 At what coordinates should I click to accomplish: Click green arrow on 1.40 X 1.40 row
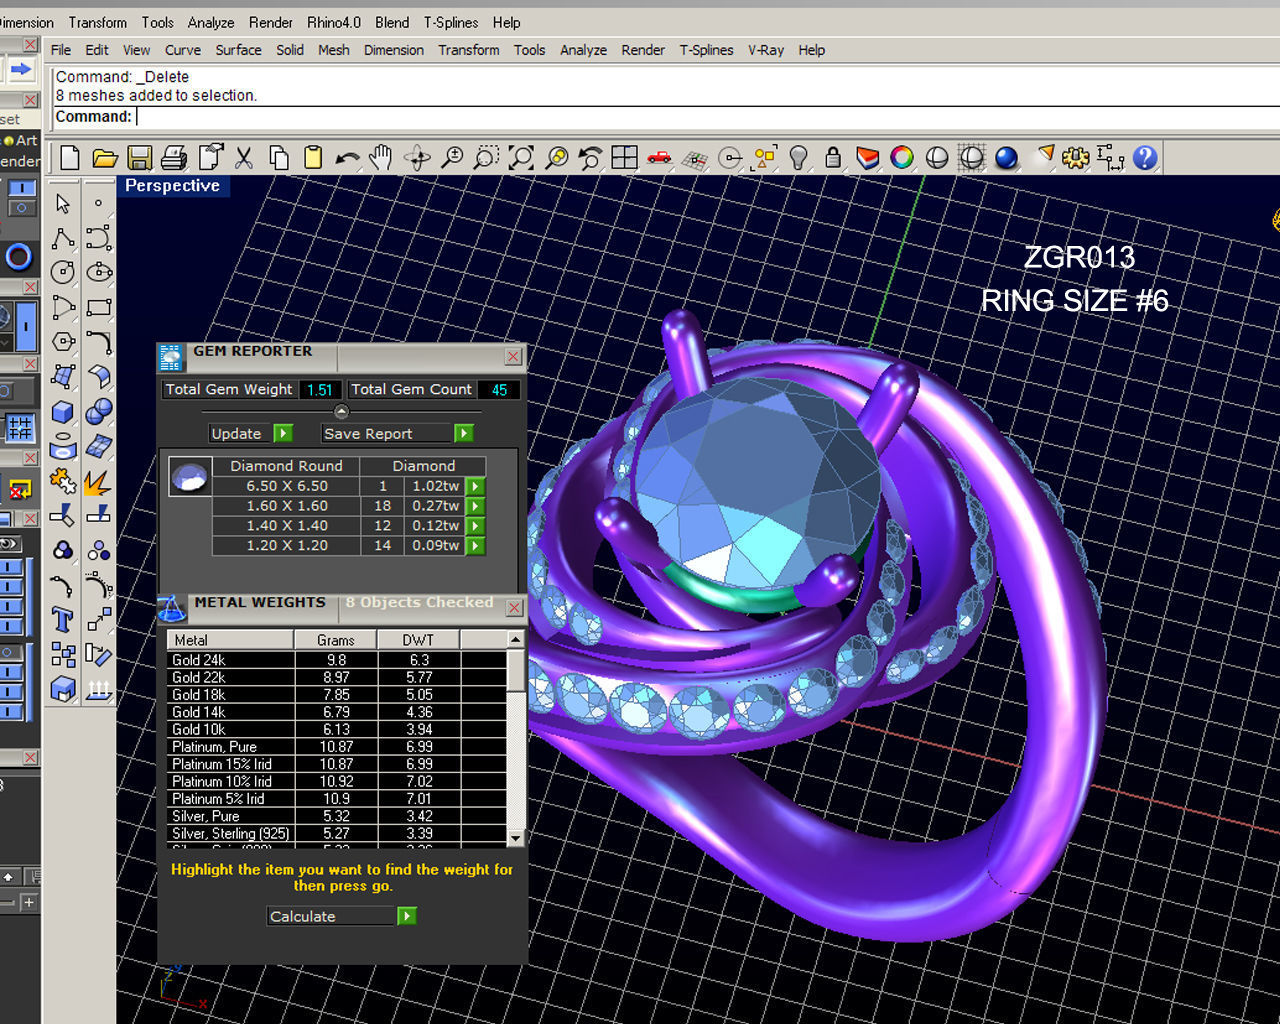pos(476,526)
